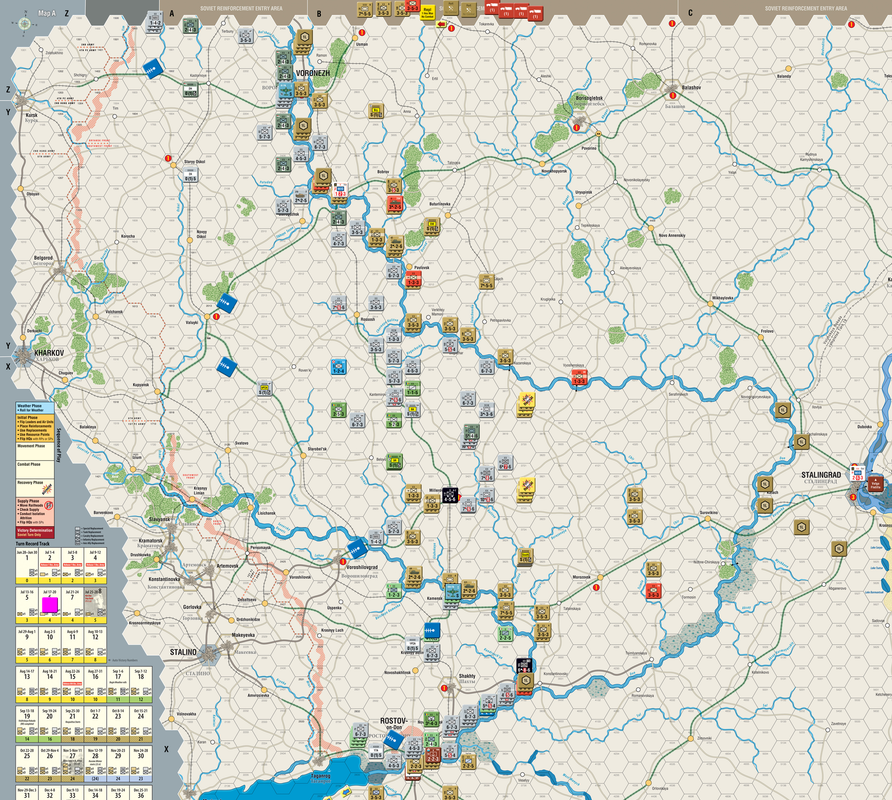Screen dimensions: 892x800
Task: Click the Movement Phase box
Action: click(x=35, y=452)
